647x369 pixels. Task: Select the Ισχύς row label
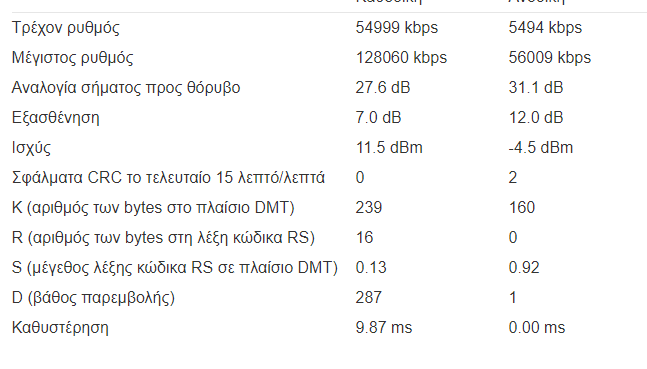click(31, 148)
